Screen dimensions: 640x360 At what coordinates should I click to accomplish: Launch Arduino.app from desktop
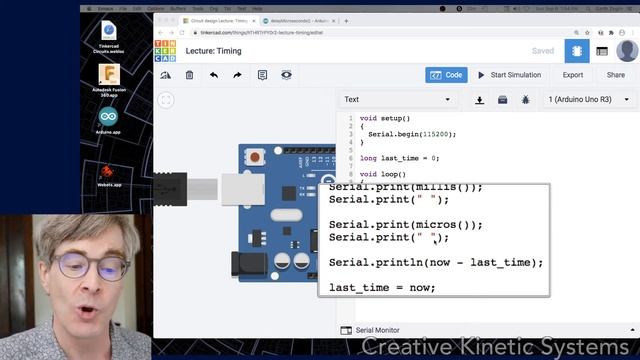(x=108, y=120)
